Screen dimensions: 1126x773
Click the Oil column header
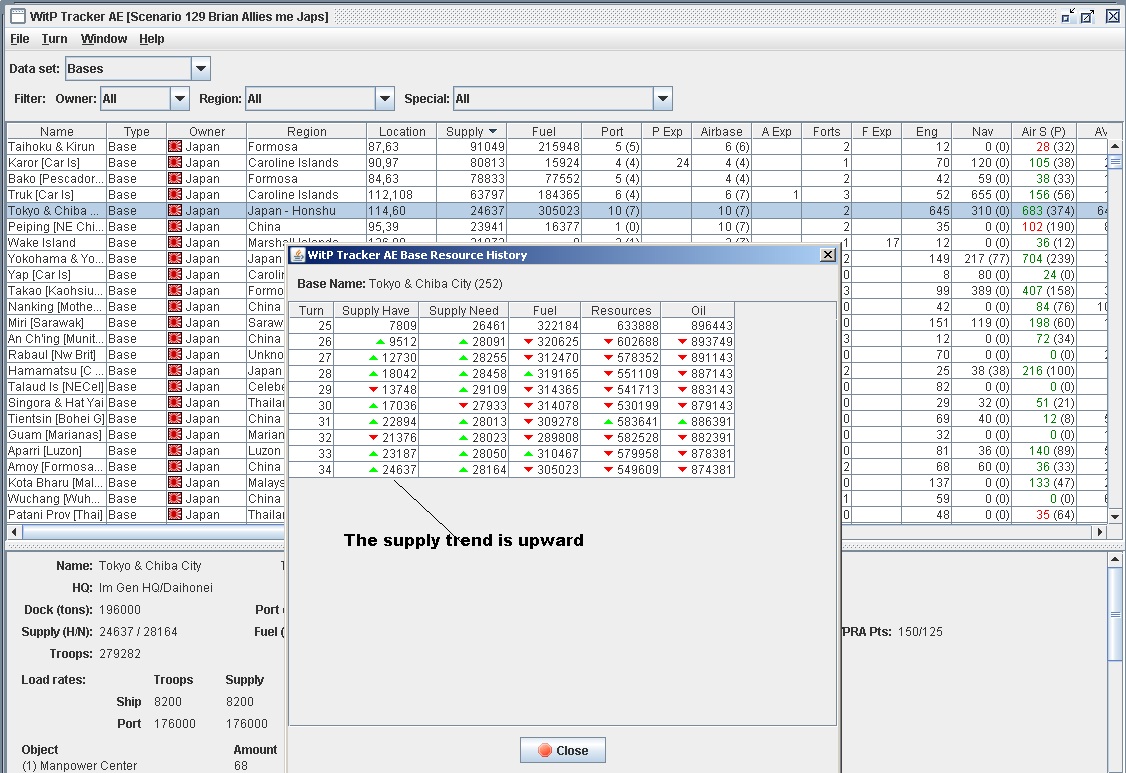pyautogui.click(x=698, y=310)
